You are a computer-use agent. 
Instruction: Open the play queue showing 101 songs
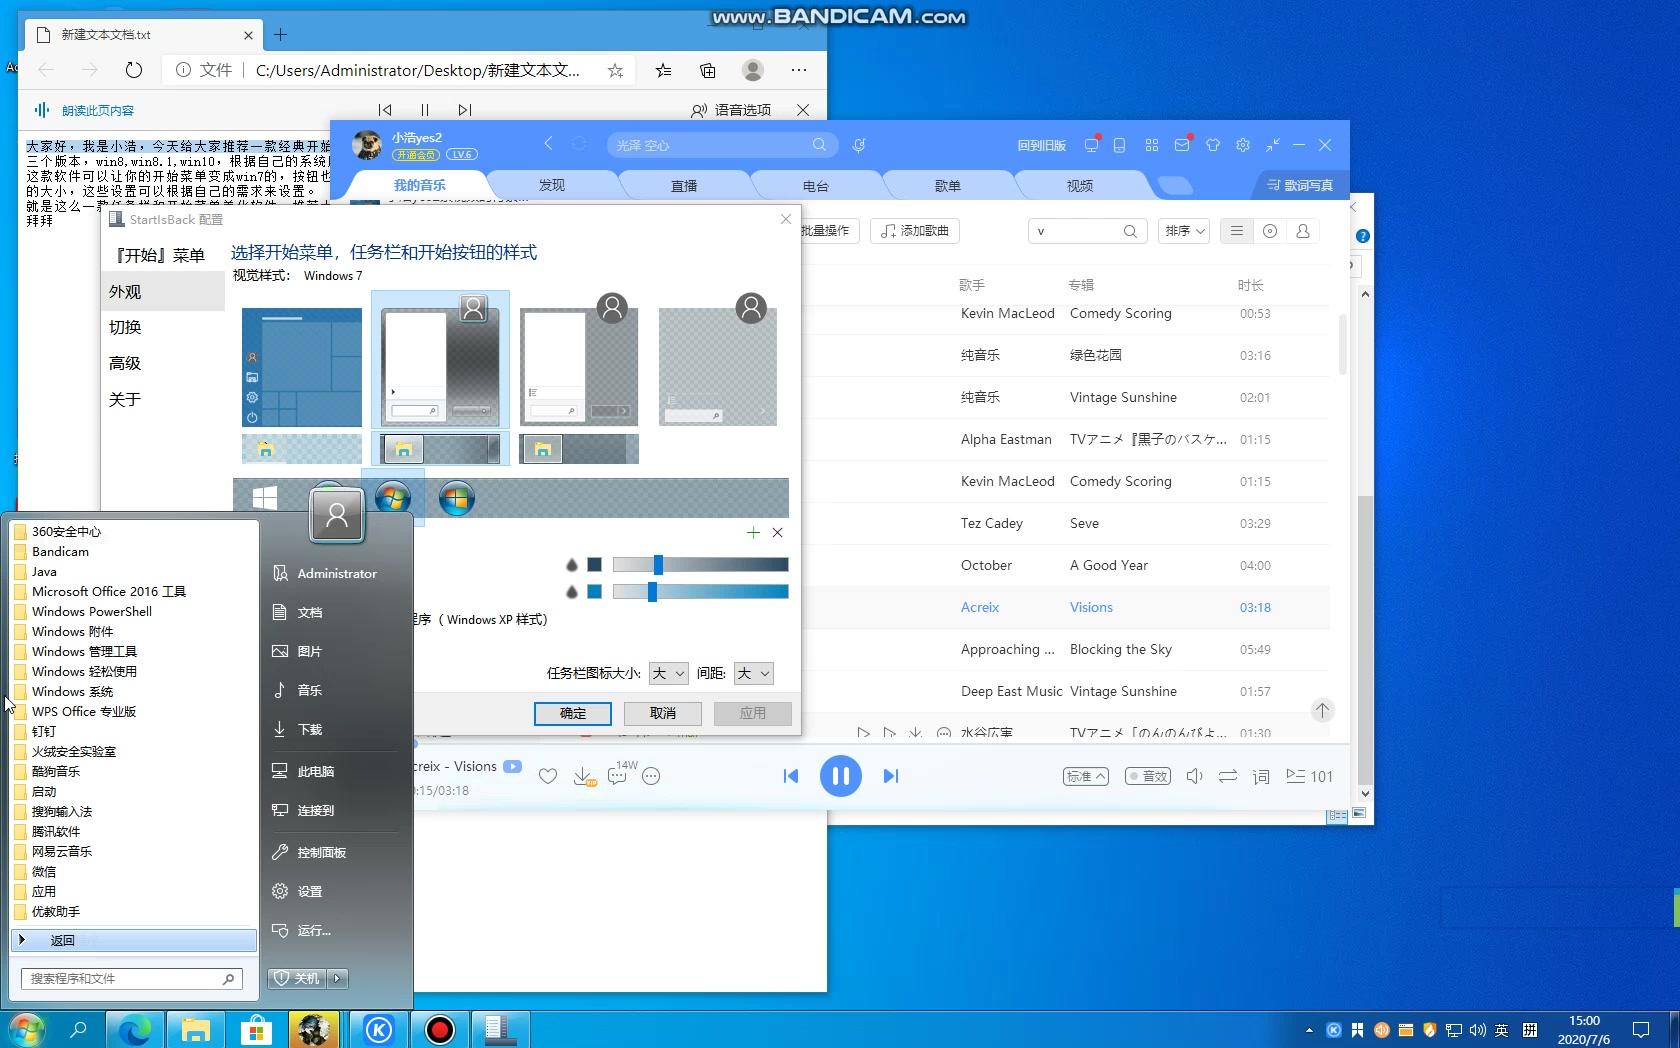pos(1309,776)
